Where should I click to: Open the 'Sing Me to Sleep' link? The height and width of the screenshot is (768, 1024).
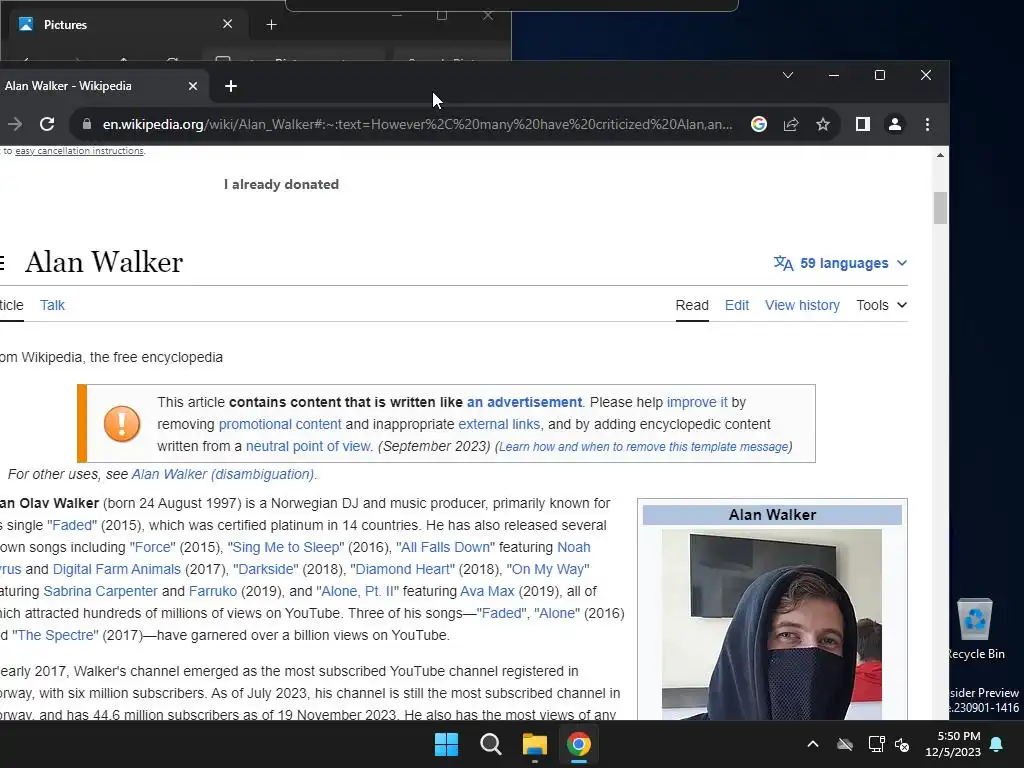coord(286,547)
